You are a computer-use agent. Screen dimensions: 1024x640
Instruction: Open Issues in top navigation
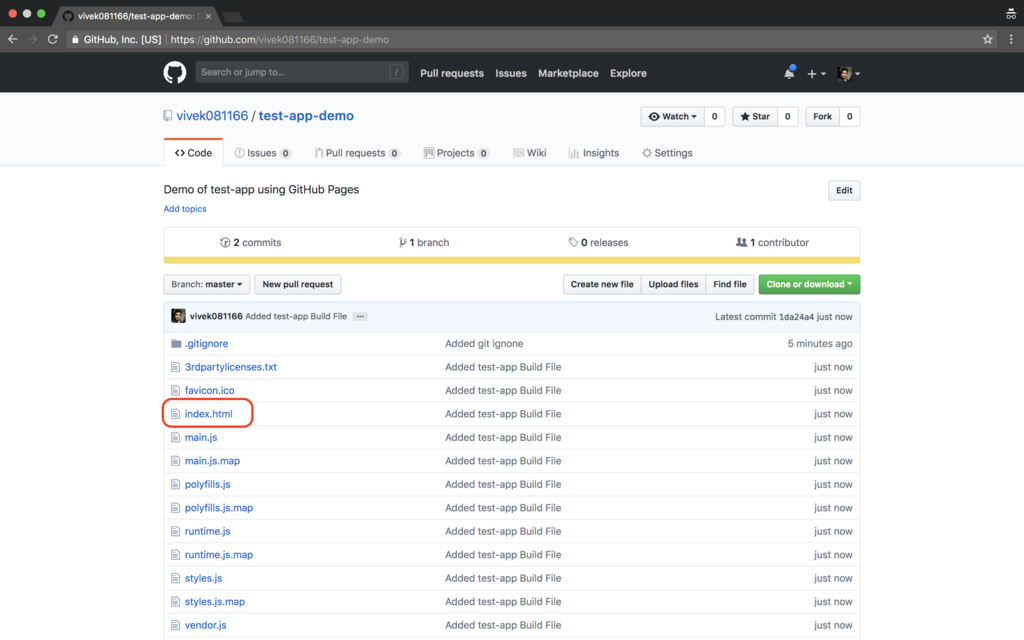click(511, 73)
